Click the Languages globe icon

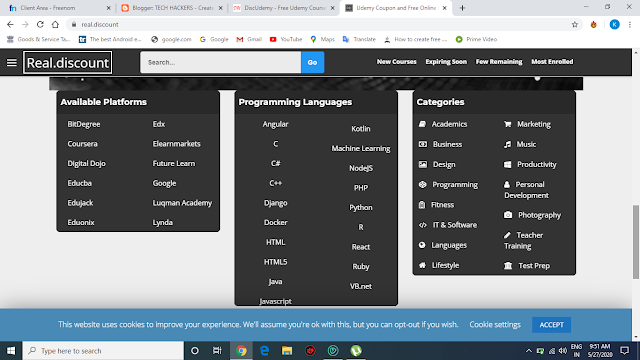tap(422, 245)
